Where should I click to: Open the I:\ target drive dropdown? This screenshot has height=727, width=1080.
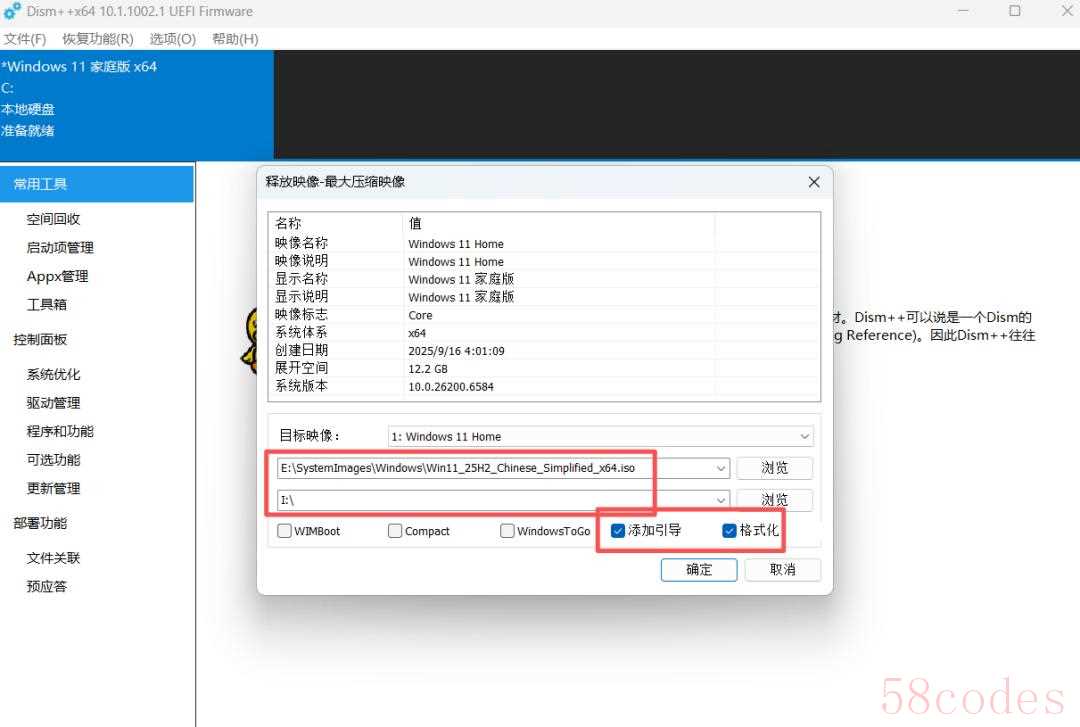[x=722, y=500]
